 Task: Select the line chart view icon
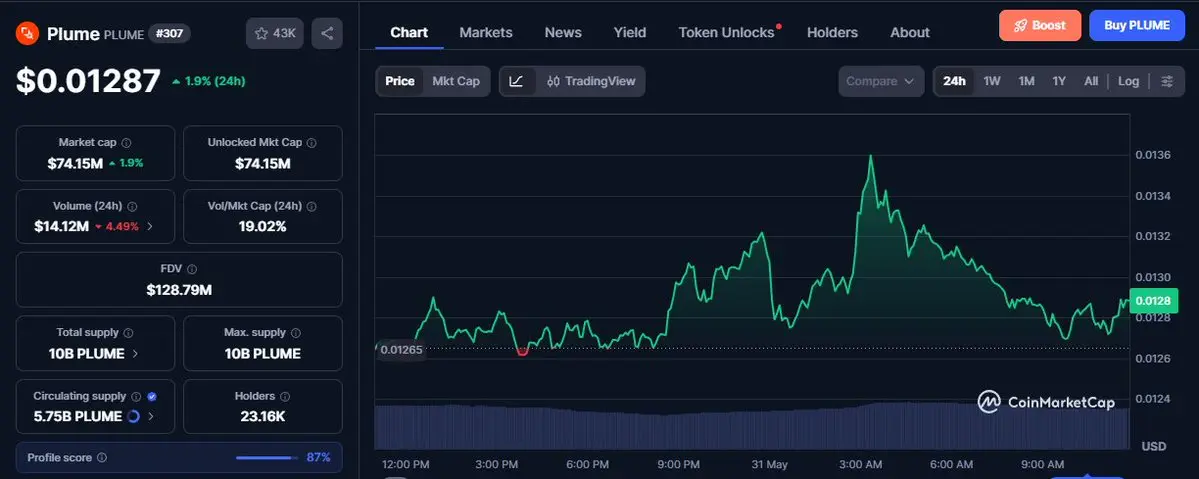(x=517, y=81)
